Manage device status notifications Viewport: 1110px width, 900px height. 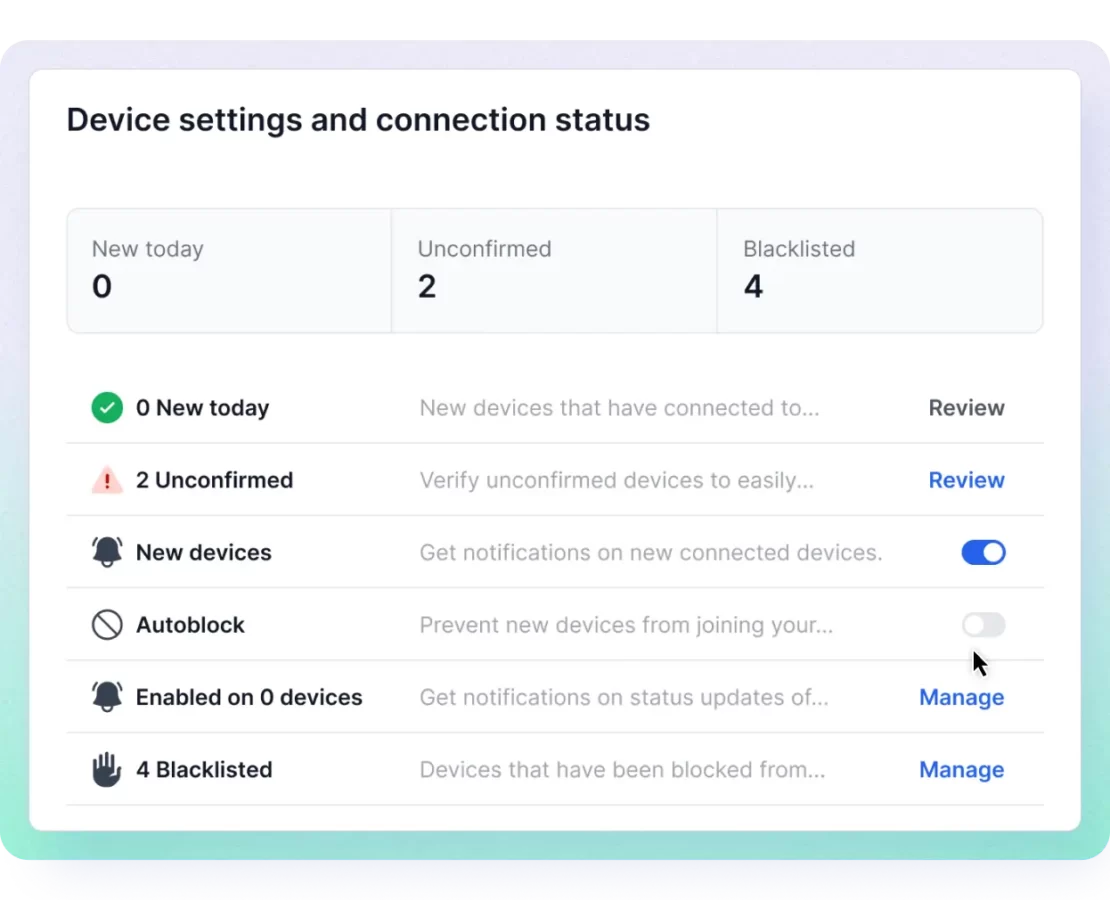(961, 697)
